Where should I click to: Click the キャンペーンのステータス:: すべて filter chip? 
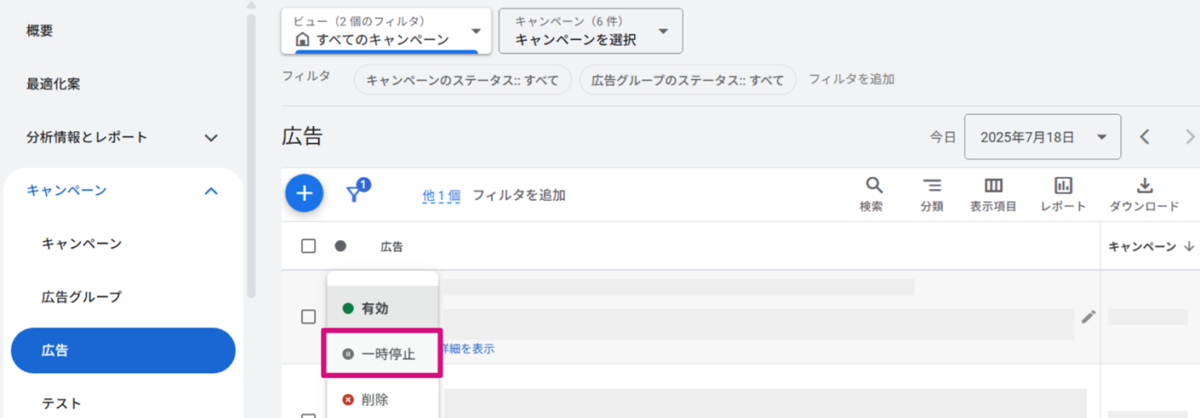click(463, 80)
